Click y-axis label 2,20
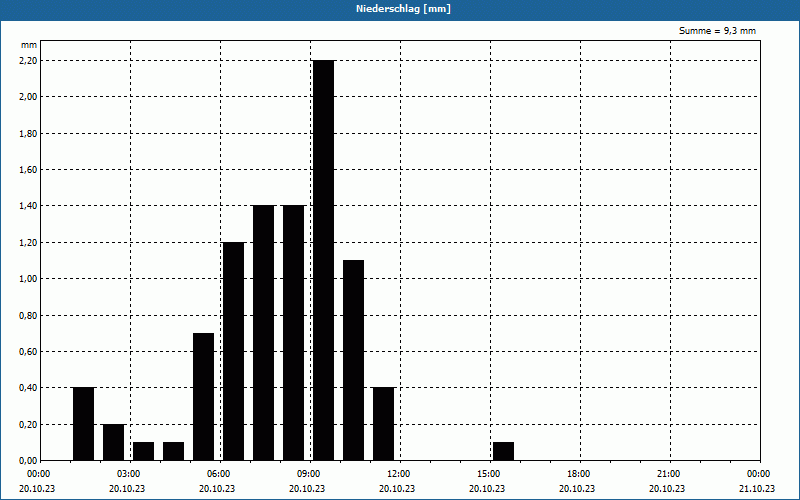This screenshot has height=500, width=800. (x=28, y=61)
